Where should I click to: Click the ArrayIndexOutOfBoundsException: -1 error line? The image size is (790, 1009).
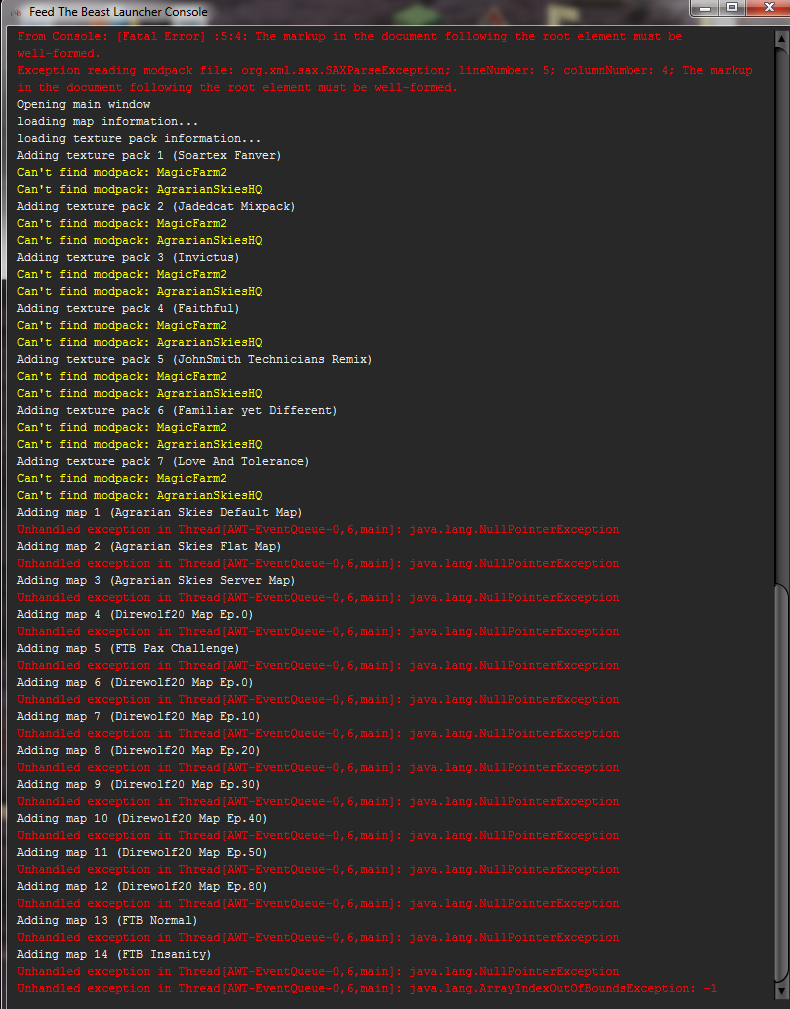(x=367, y=988)
